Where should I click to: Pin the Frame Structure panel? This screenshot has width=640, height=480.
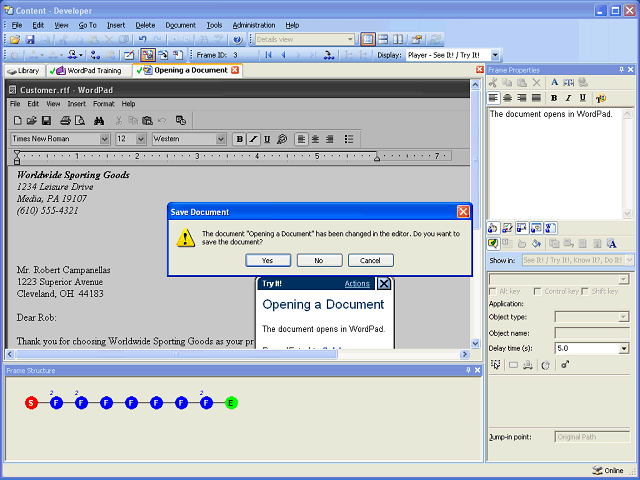[x=469, y=370]
